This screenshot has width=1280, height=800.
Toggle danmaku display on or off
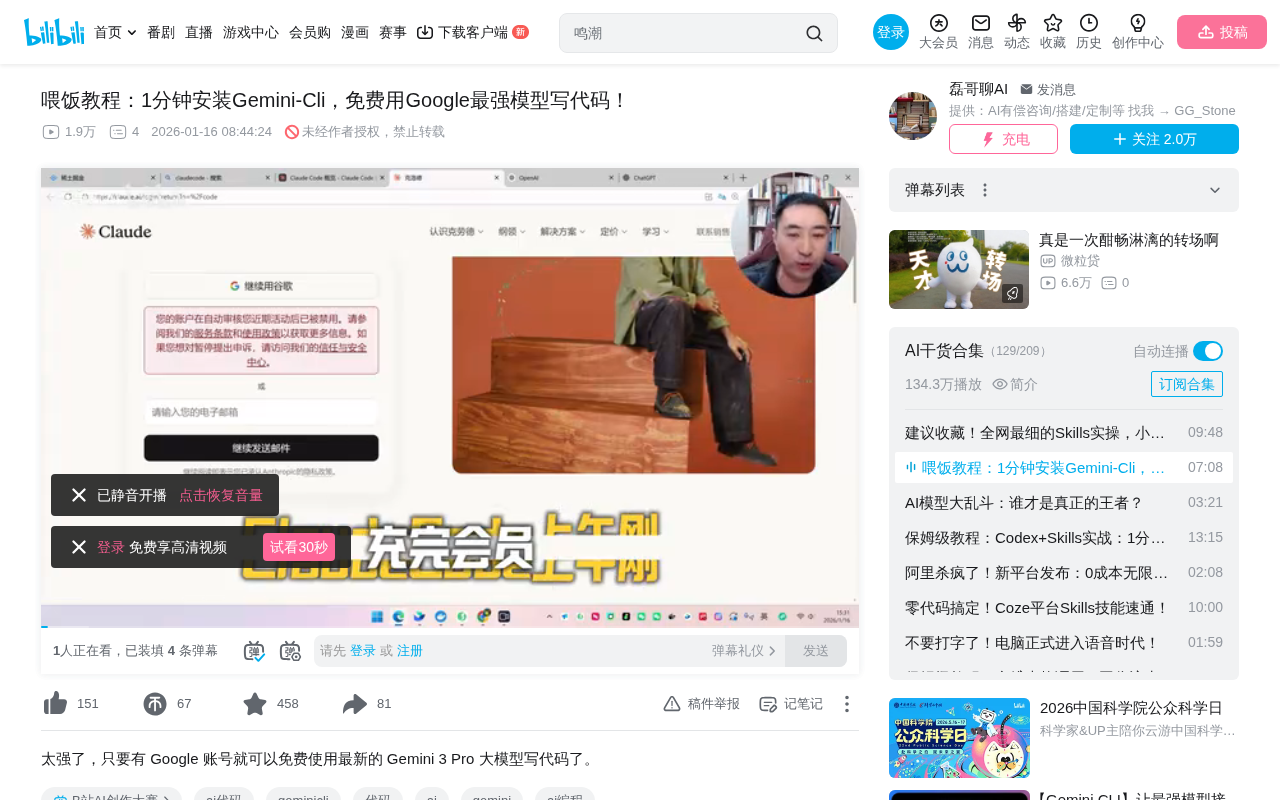254,651
